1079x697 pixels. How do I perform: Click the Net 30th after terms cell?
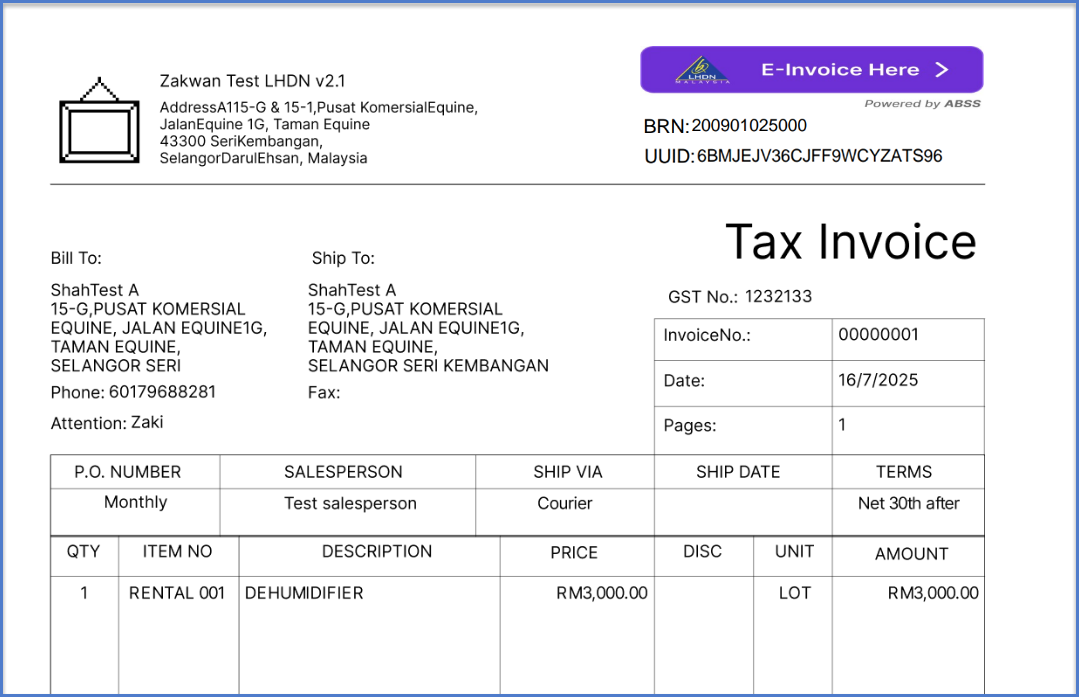pyautogui.click(x=908, y=504)
